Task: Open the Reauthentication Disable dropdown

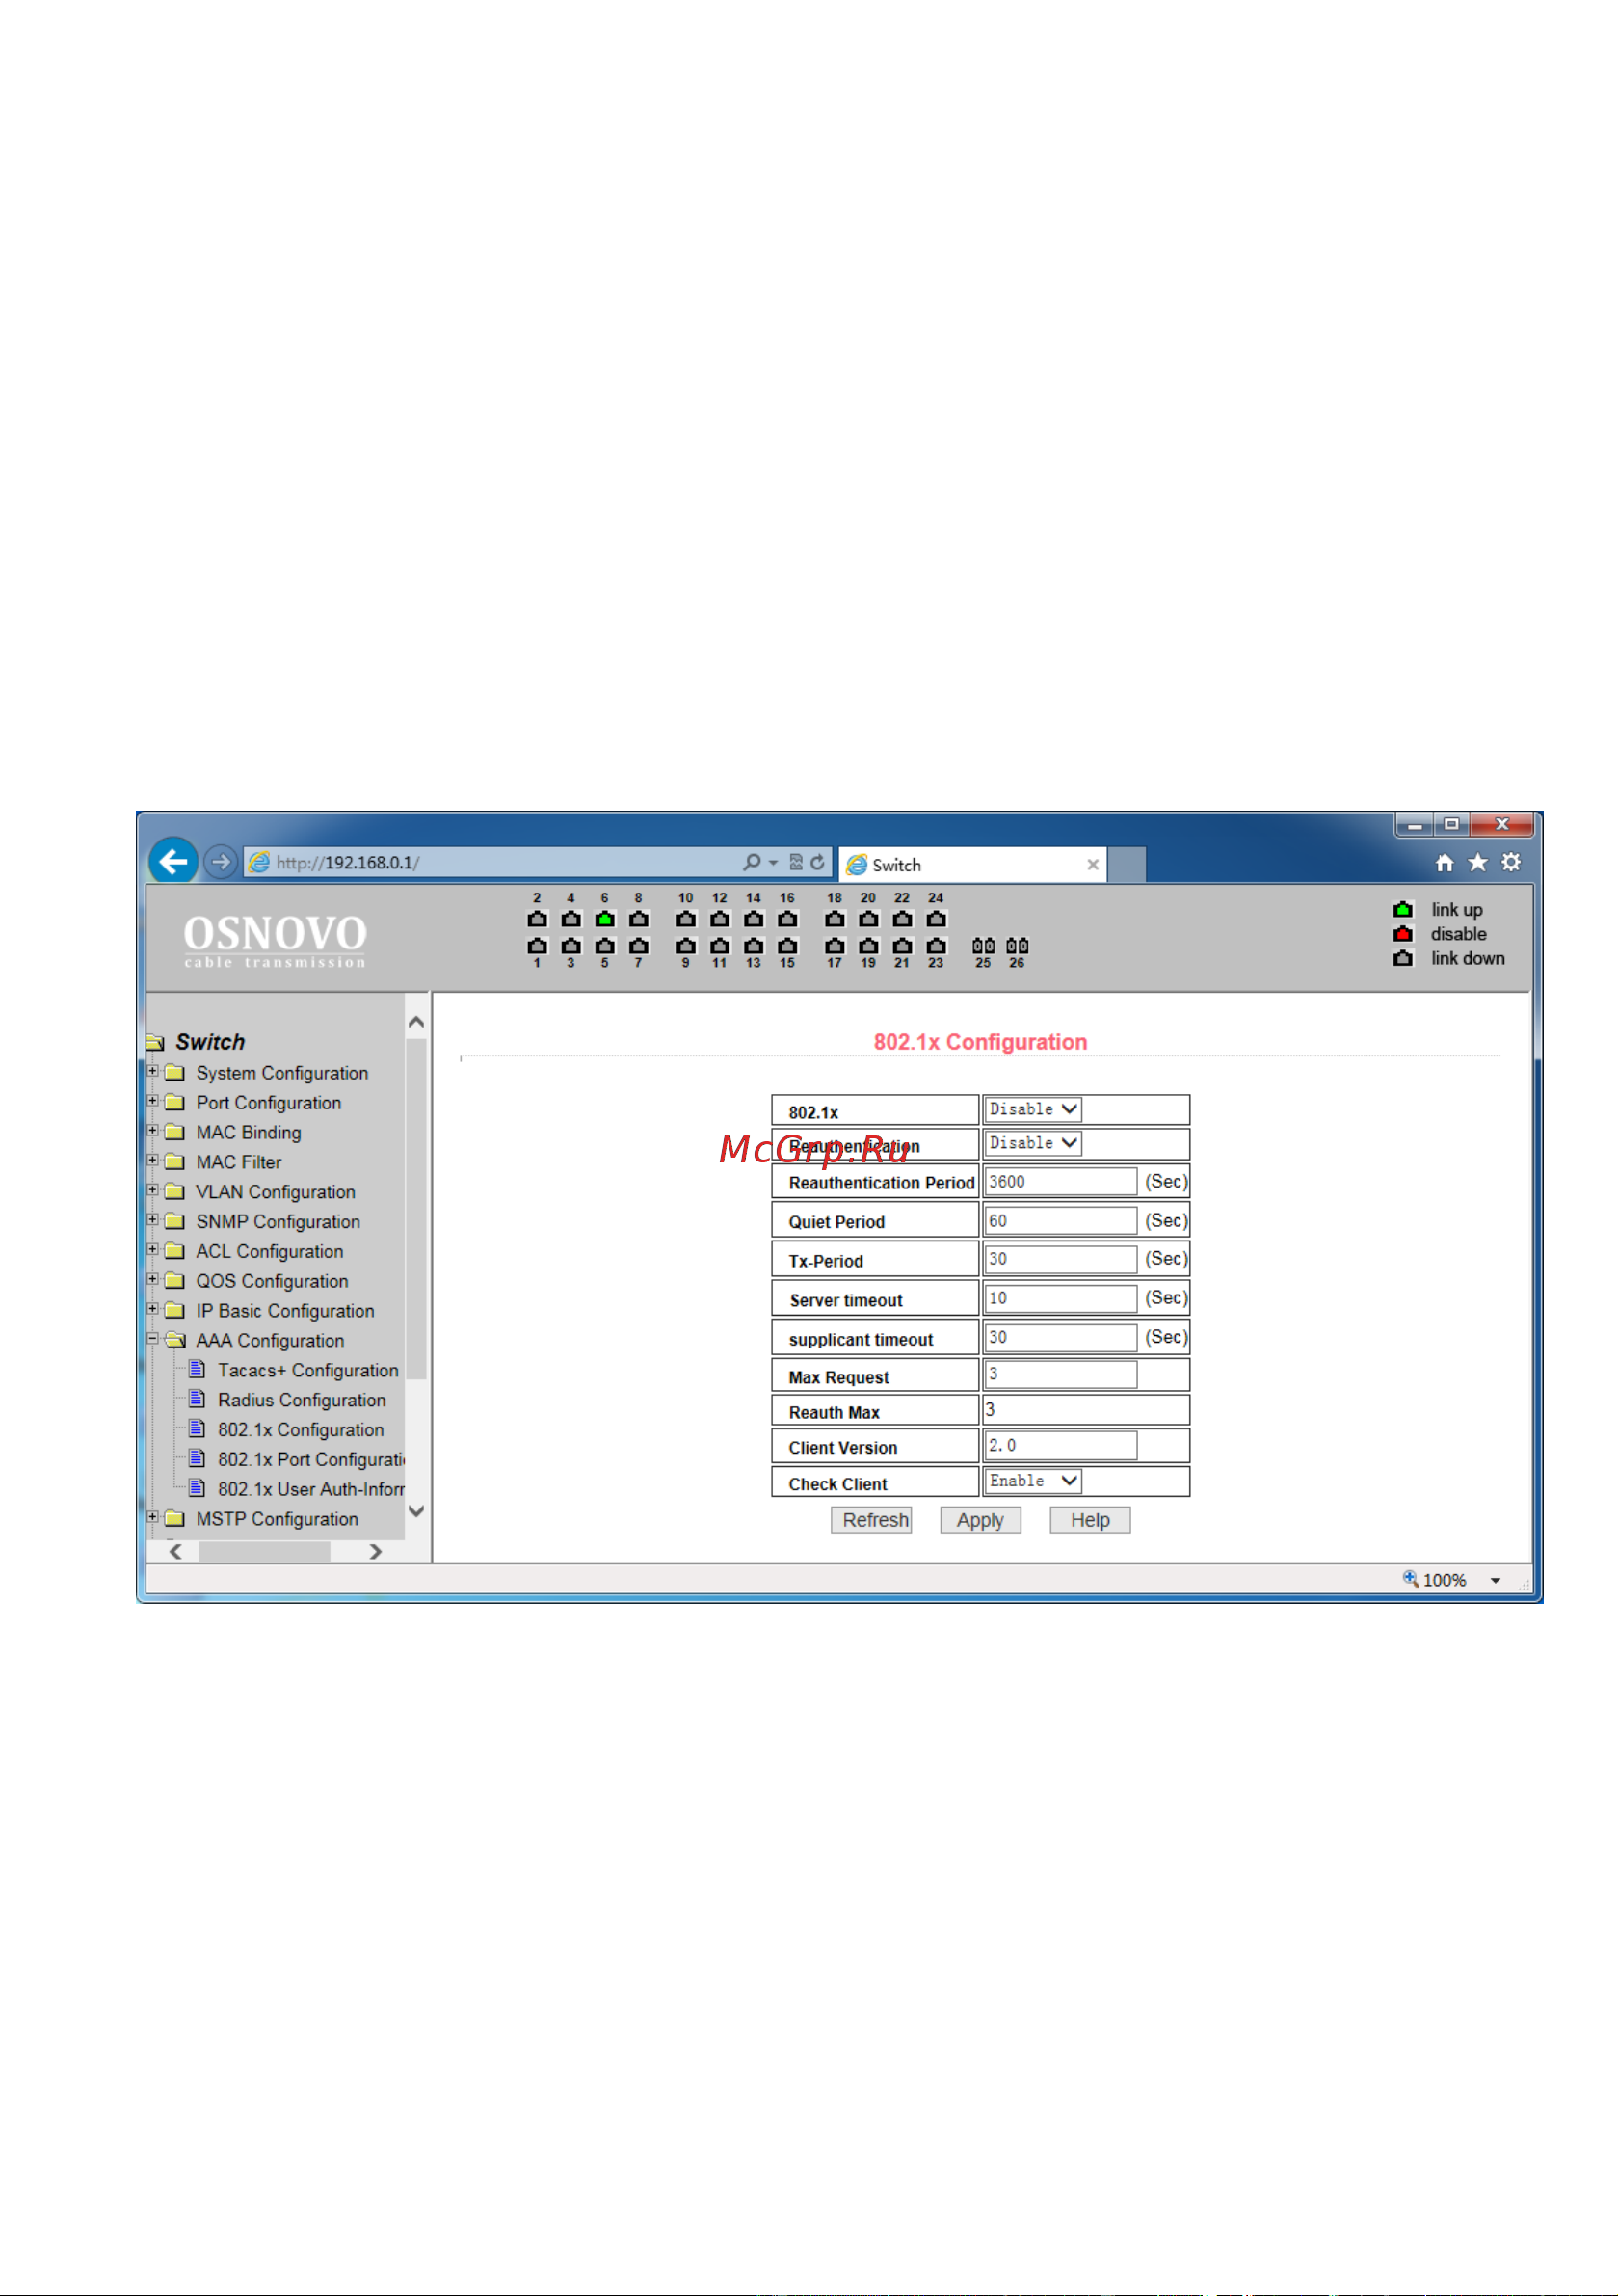Action: [x=1033, y=1143]
